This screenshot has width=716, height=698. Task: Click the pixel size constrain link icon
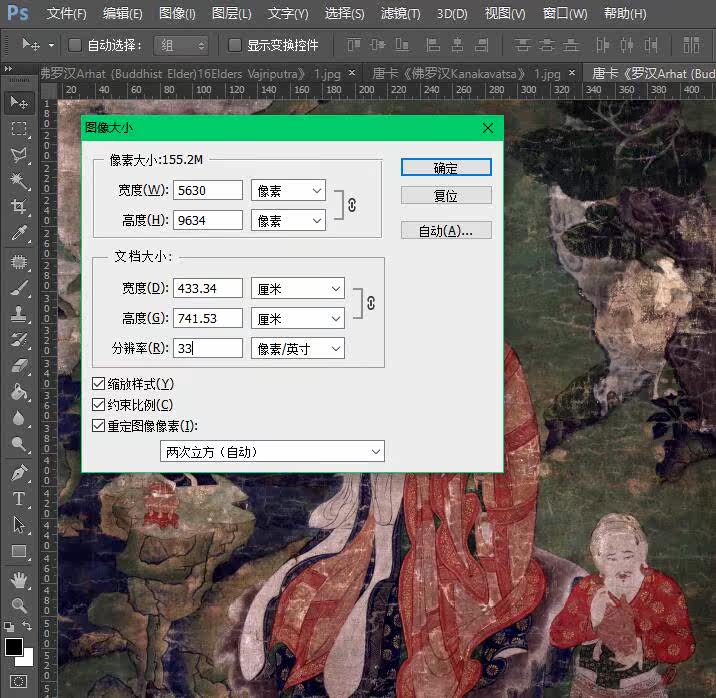click(352, 205)
